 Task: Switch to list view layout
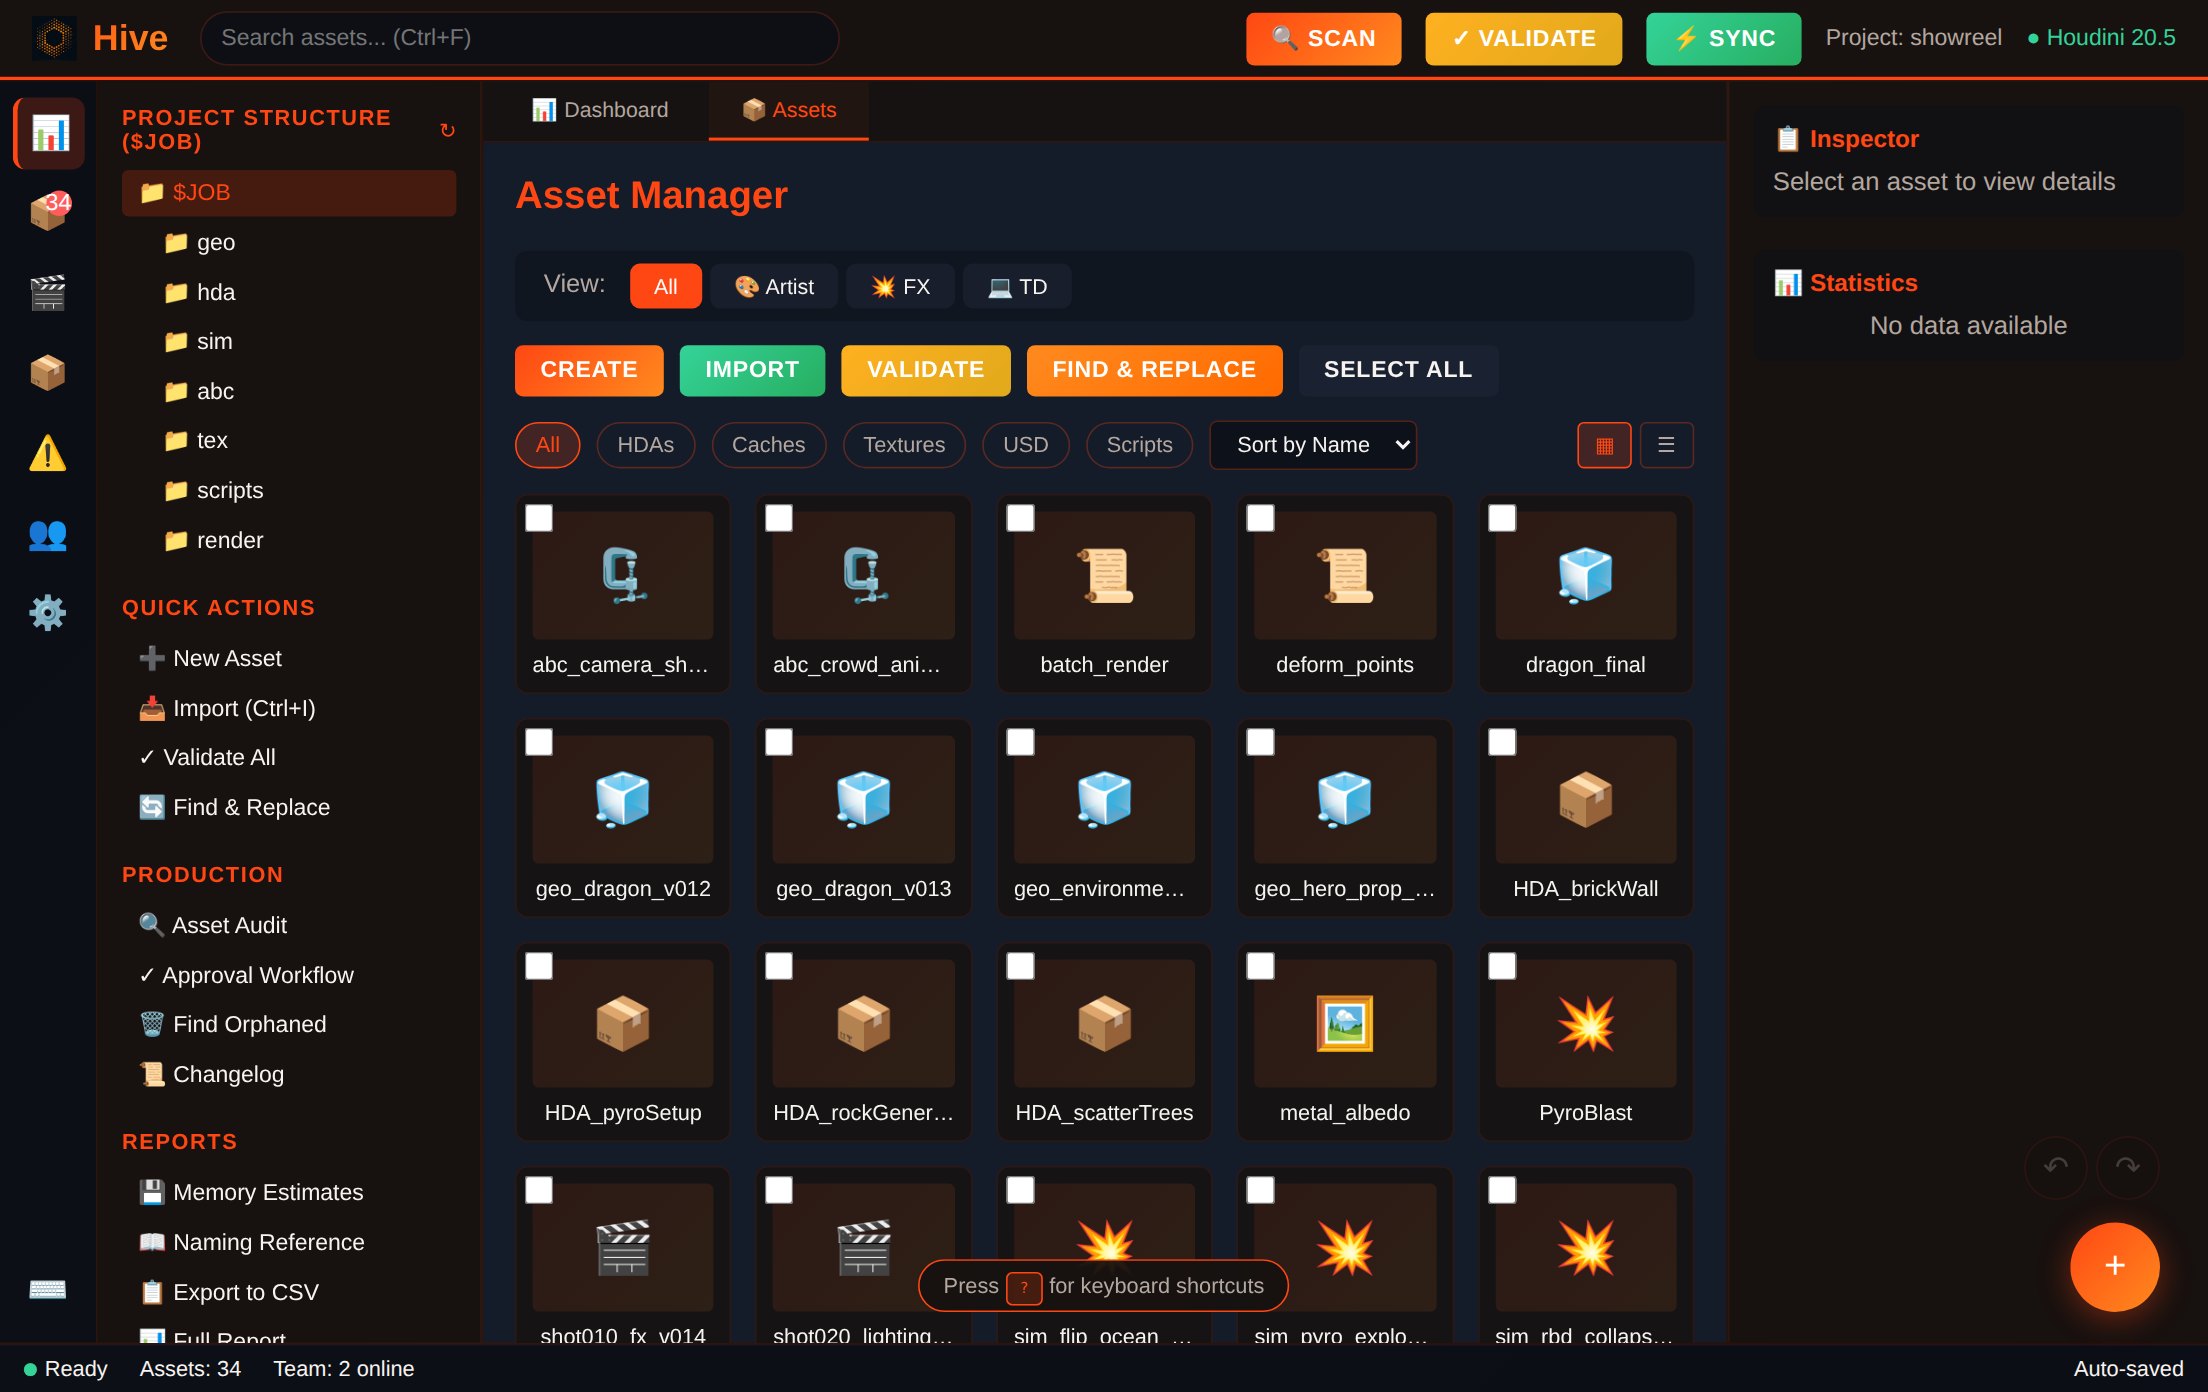point(1666,445)
